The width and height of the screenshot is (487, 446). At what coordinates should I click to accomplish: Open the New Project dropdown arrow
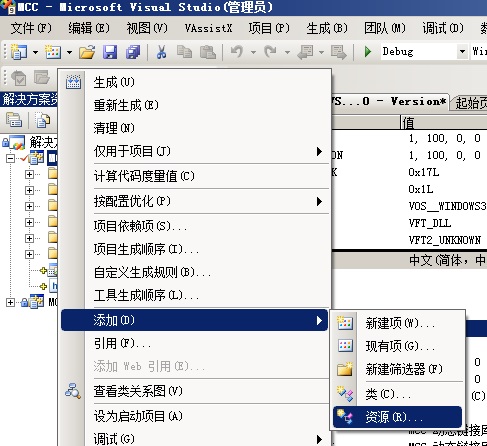pyautogui.click(x=35, y=52)
